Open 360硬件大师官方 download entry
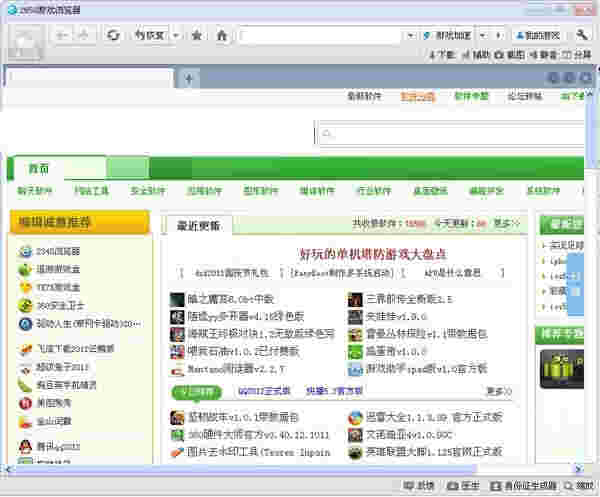The width and height of the screenshot is (600, 497). pyautogui.click(x=258, y=435)
